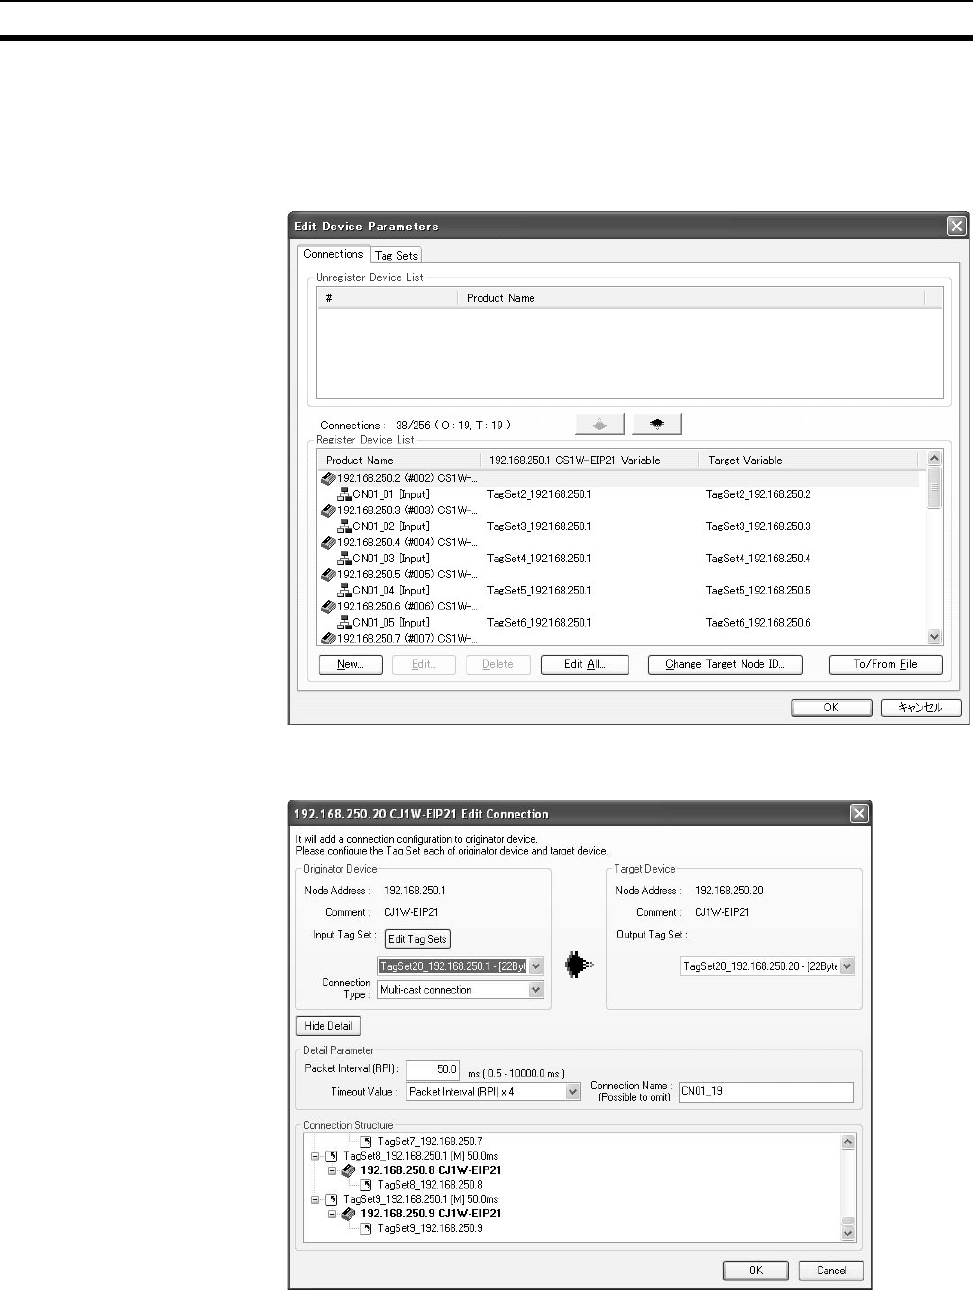Image resolution: width=973 pixels, height=1290 pixels.
Task: Select device 192.168.250.3 (#003) row icon
Action: [328, 510]
